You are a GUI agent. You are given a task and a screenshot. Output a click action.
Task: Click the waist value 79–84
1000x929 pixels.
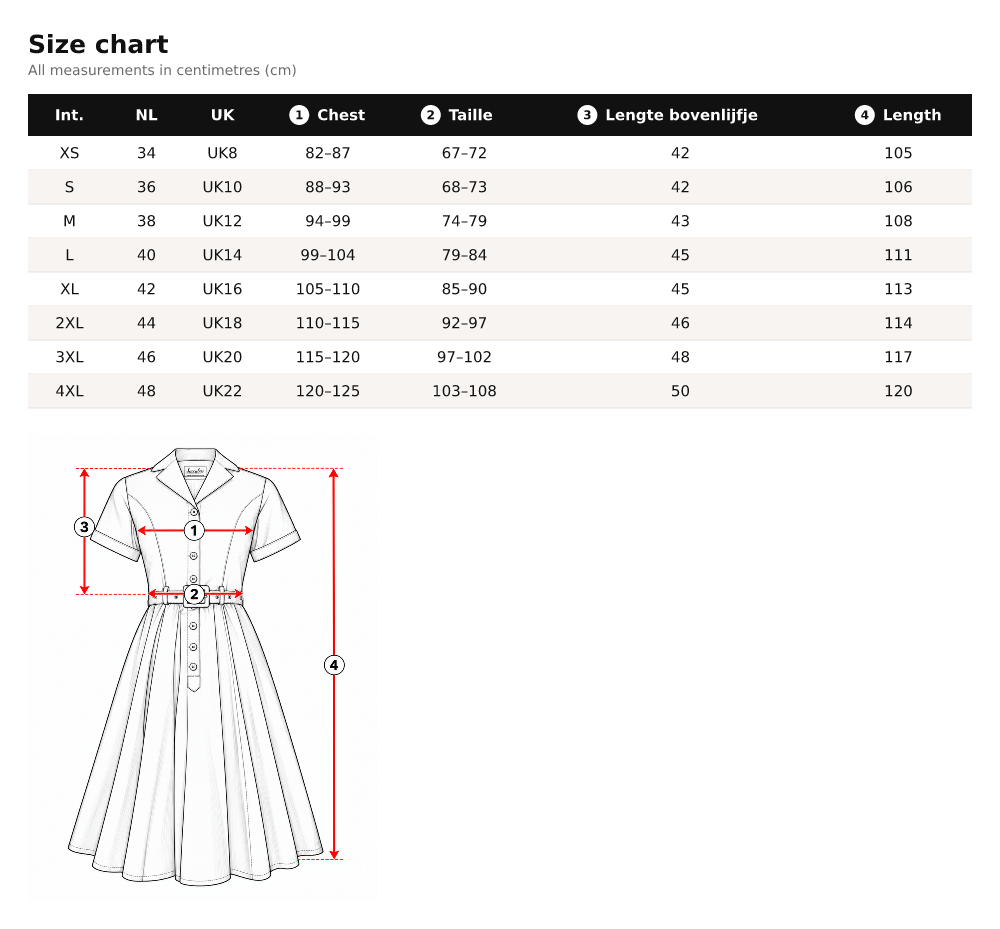pyautogui.click(x=464, y=255)
